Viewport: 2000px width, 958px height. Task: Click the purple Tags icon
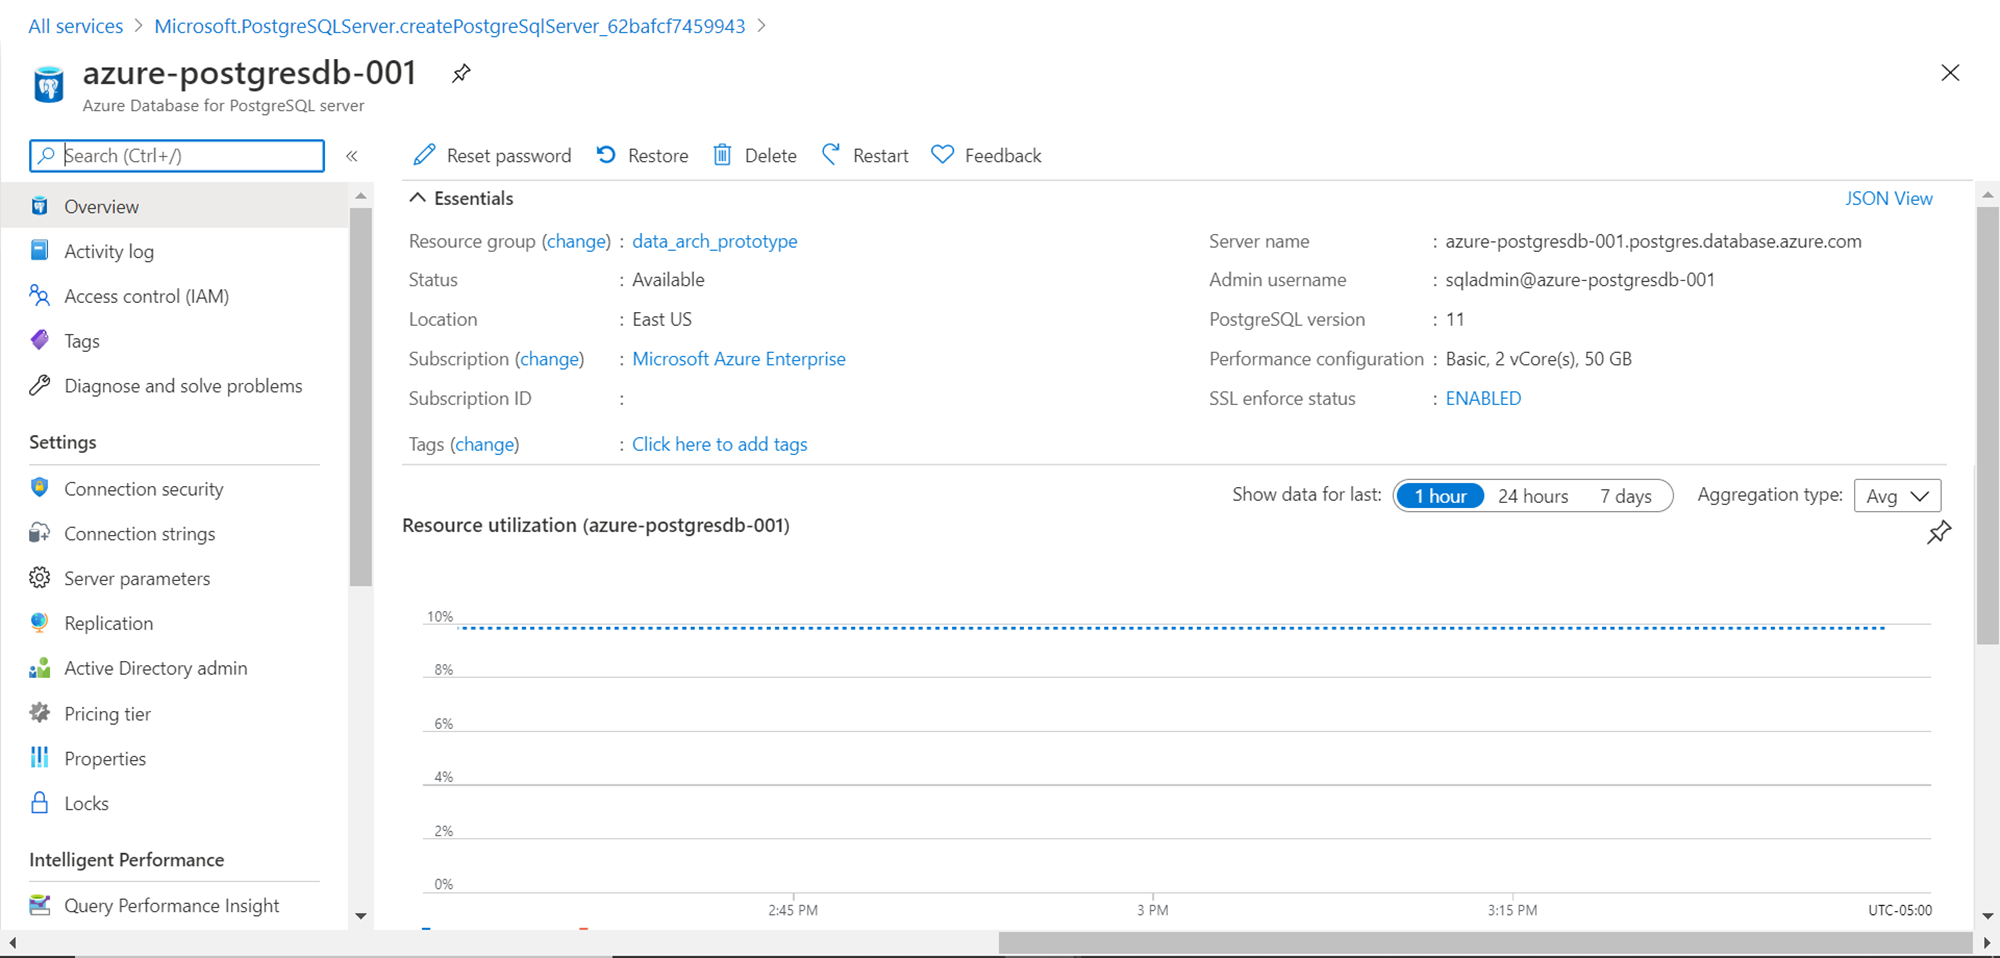point(40,340)
